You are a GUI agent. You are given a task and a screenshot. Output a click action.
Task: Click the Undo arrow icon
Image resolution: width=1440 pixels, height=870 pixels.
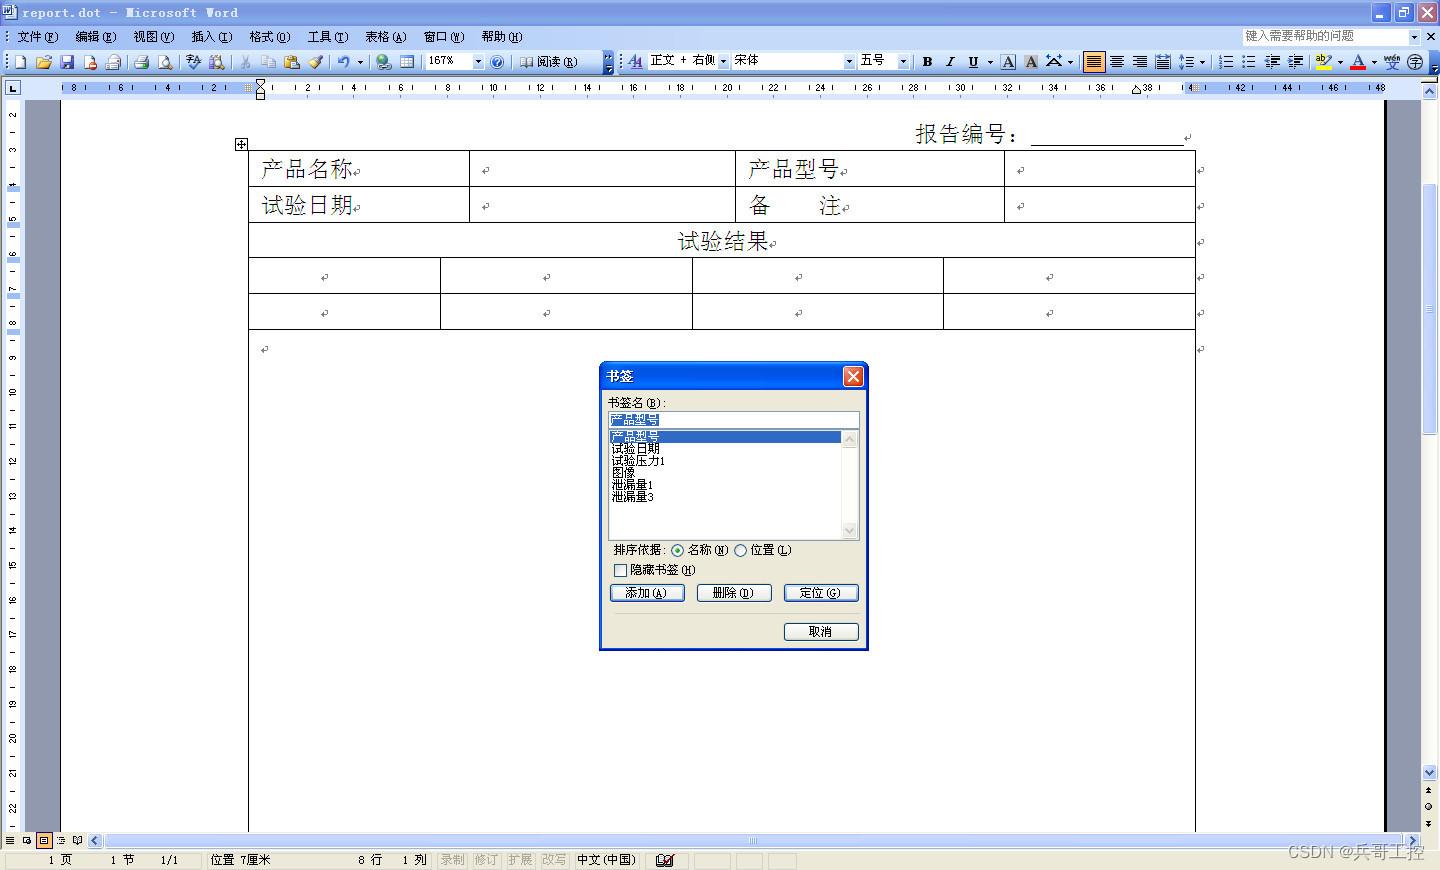coord(343,62)
